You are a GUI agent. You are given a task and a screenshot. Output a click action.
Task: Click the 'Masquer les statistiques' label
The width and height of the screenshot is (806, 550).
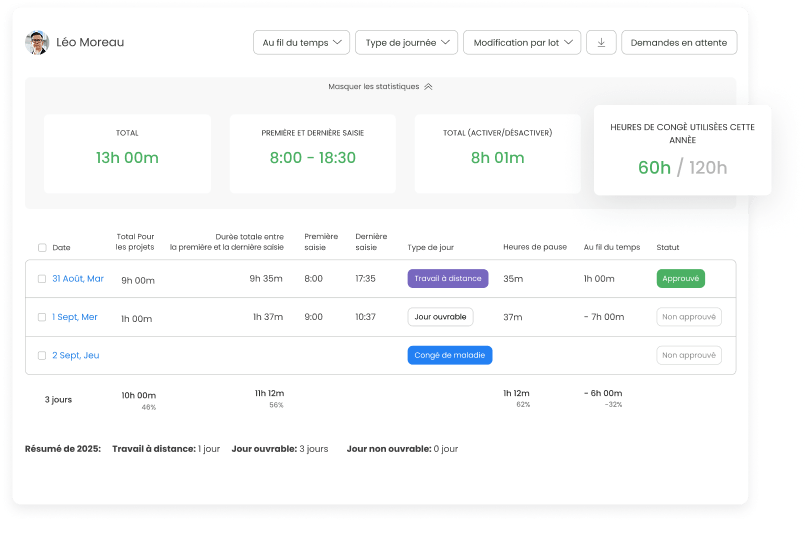click(374, 87)
